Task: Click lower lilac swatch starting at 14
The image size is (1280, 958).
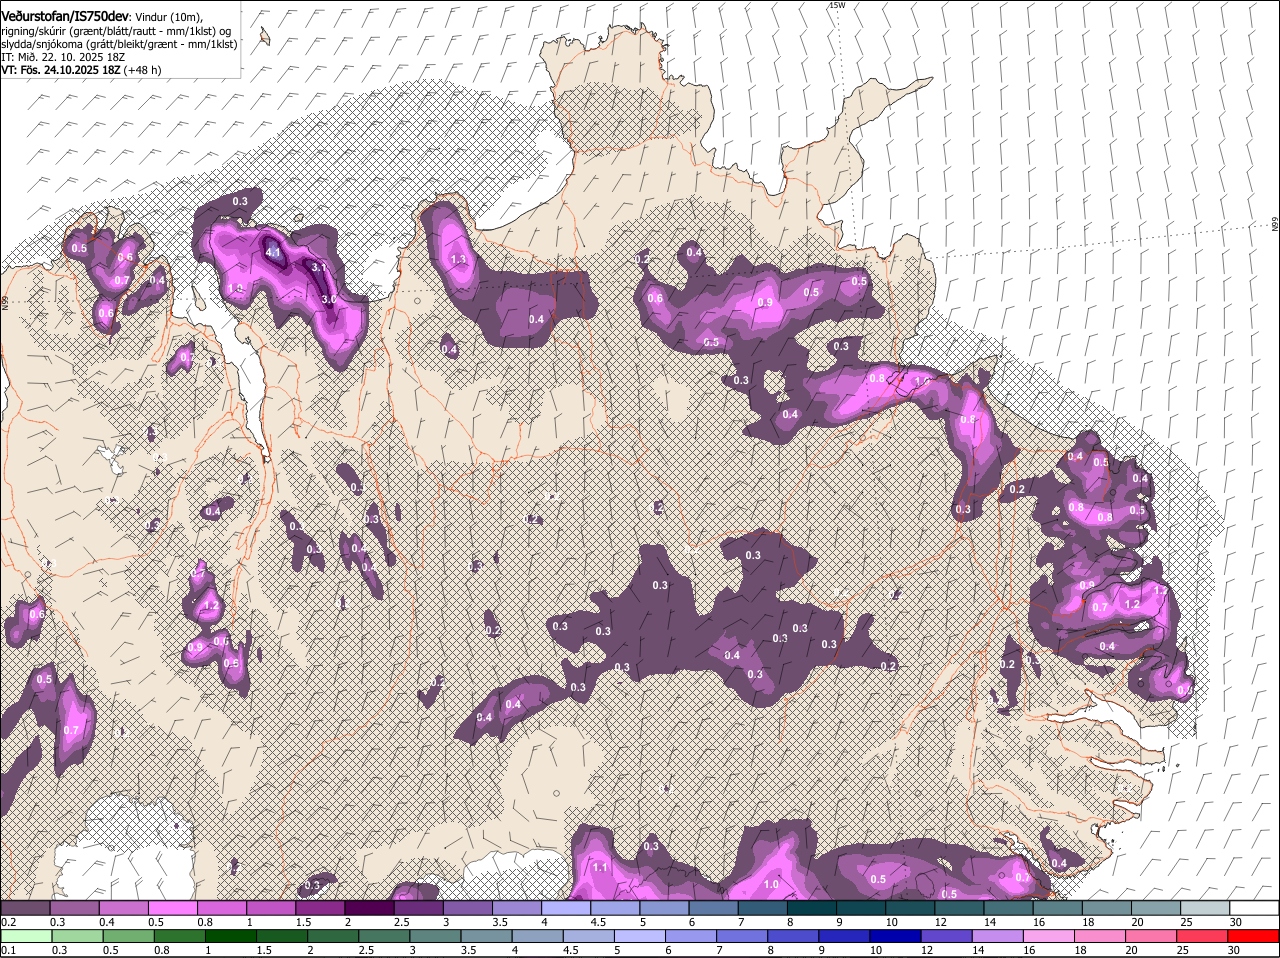Action: click(998, 936)
